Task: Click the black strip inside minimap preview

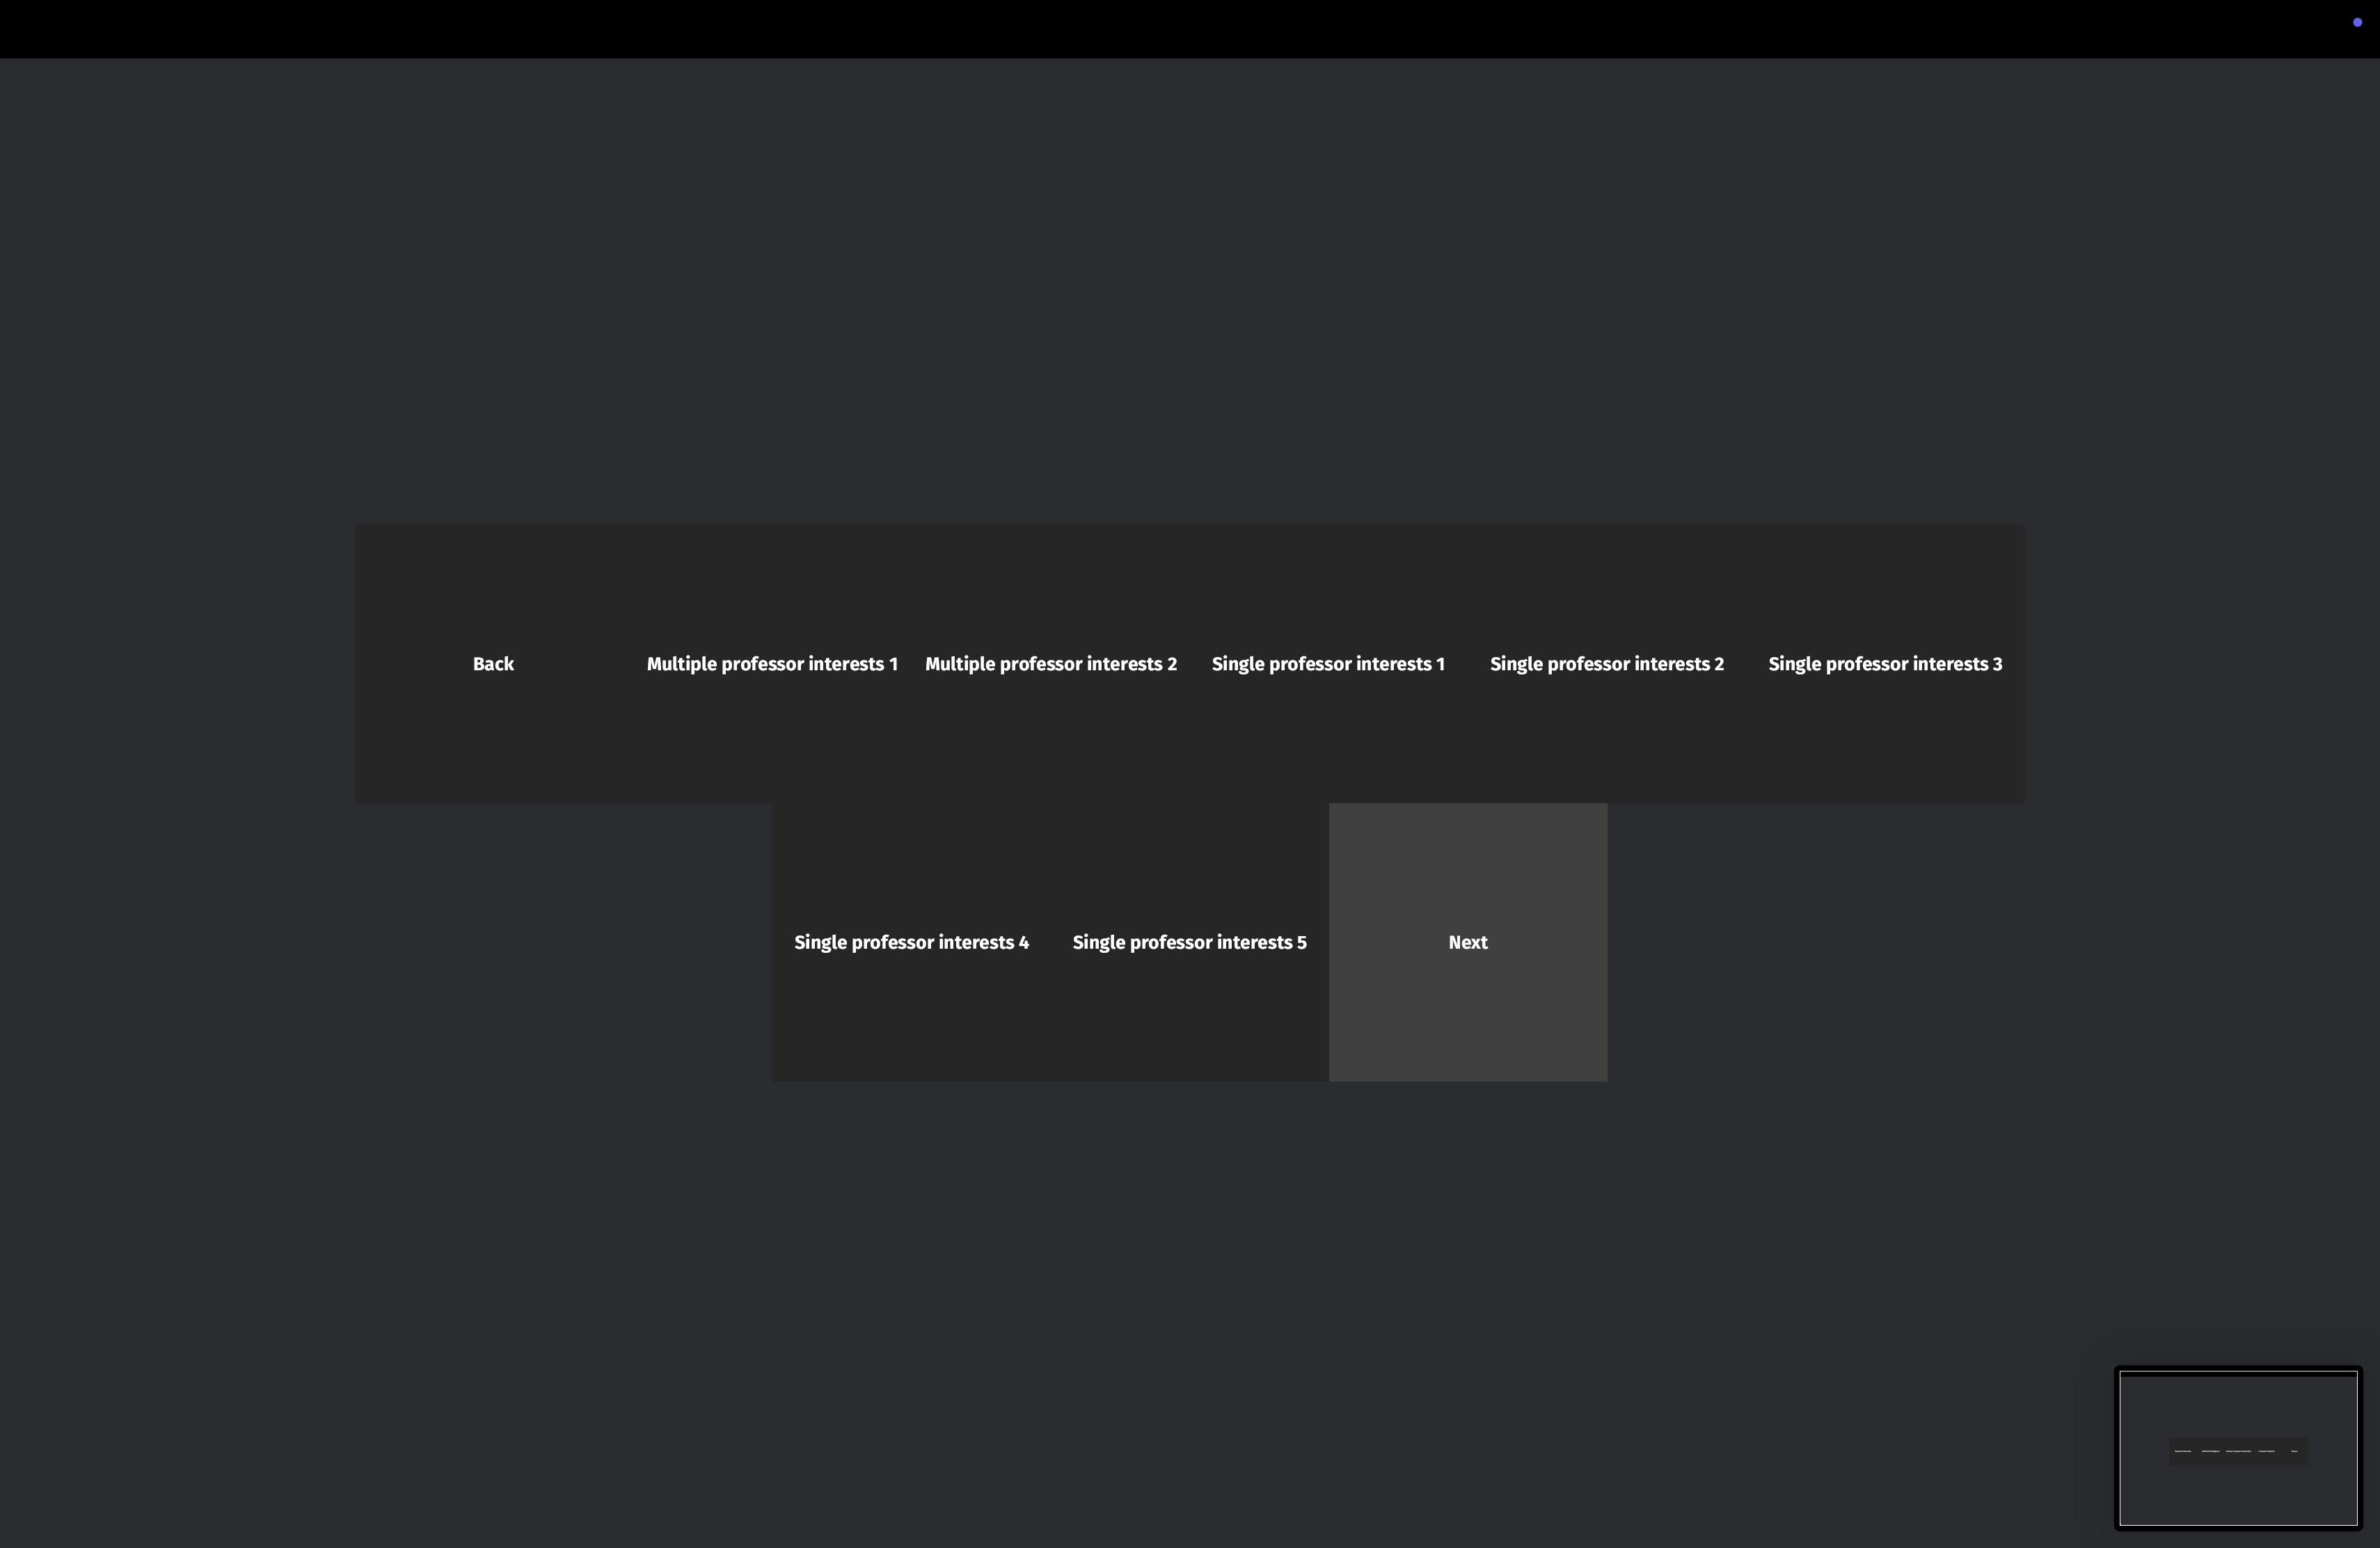Action: click(2238, 1375)
